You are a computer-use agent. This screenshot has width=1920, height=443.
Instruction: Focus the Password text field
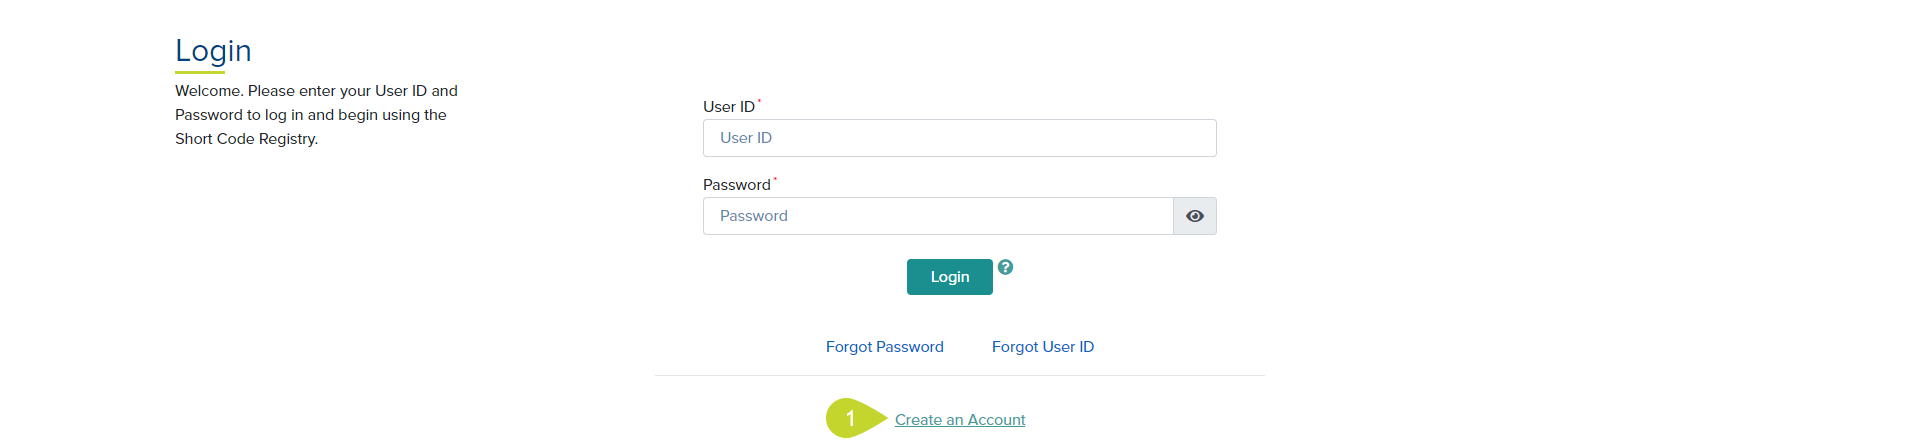pos(938,216)
